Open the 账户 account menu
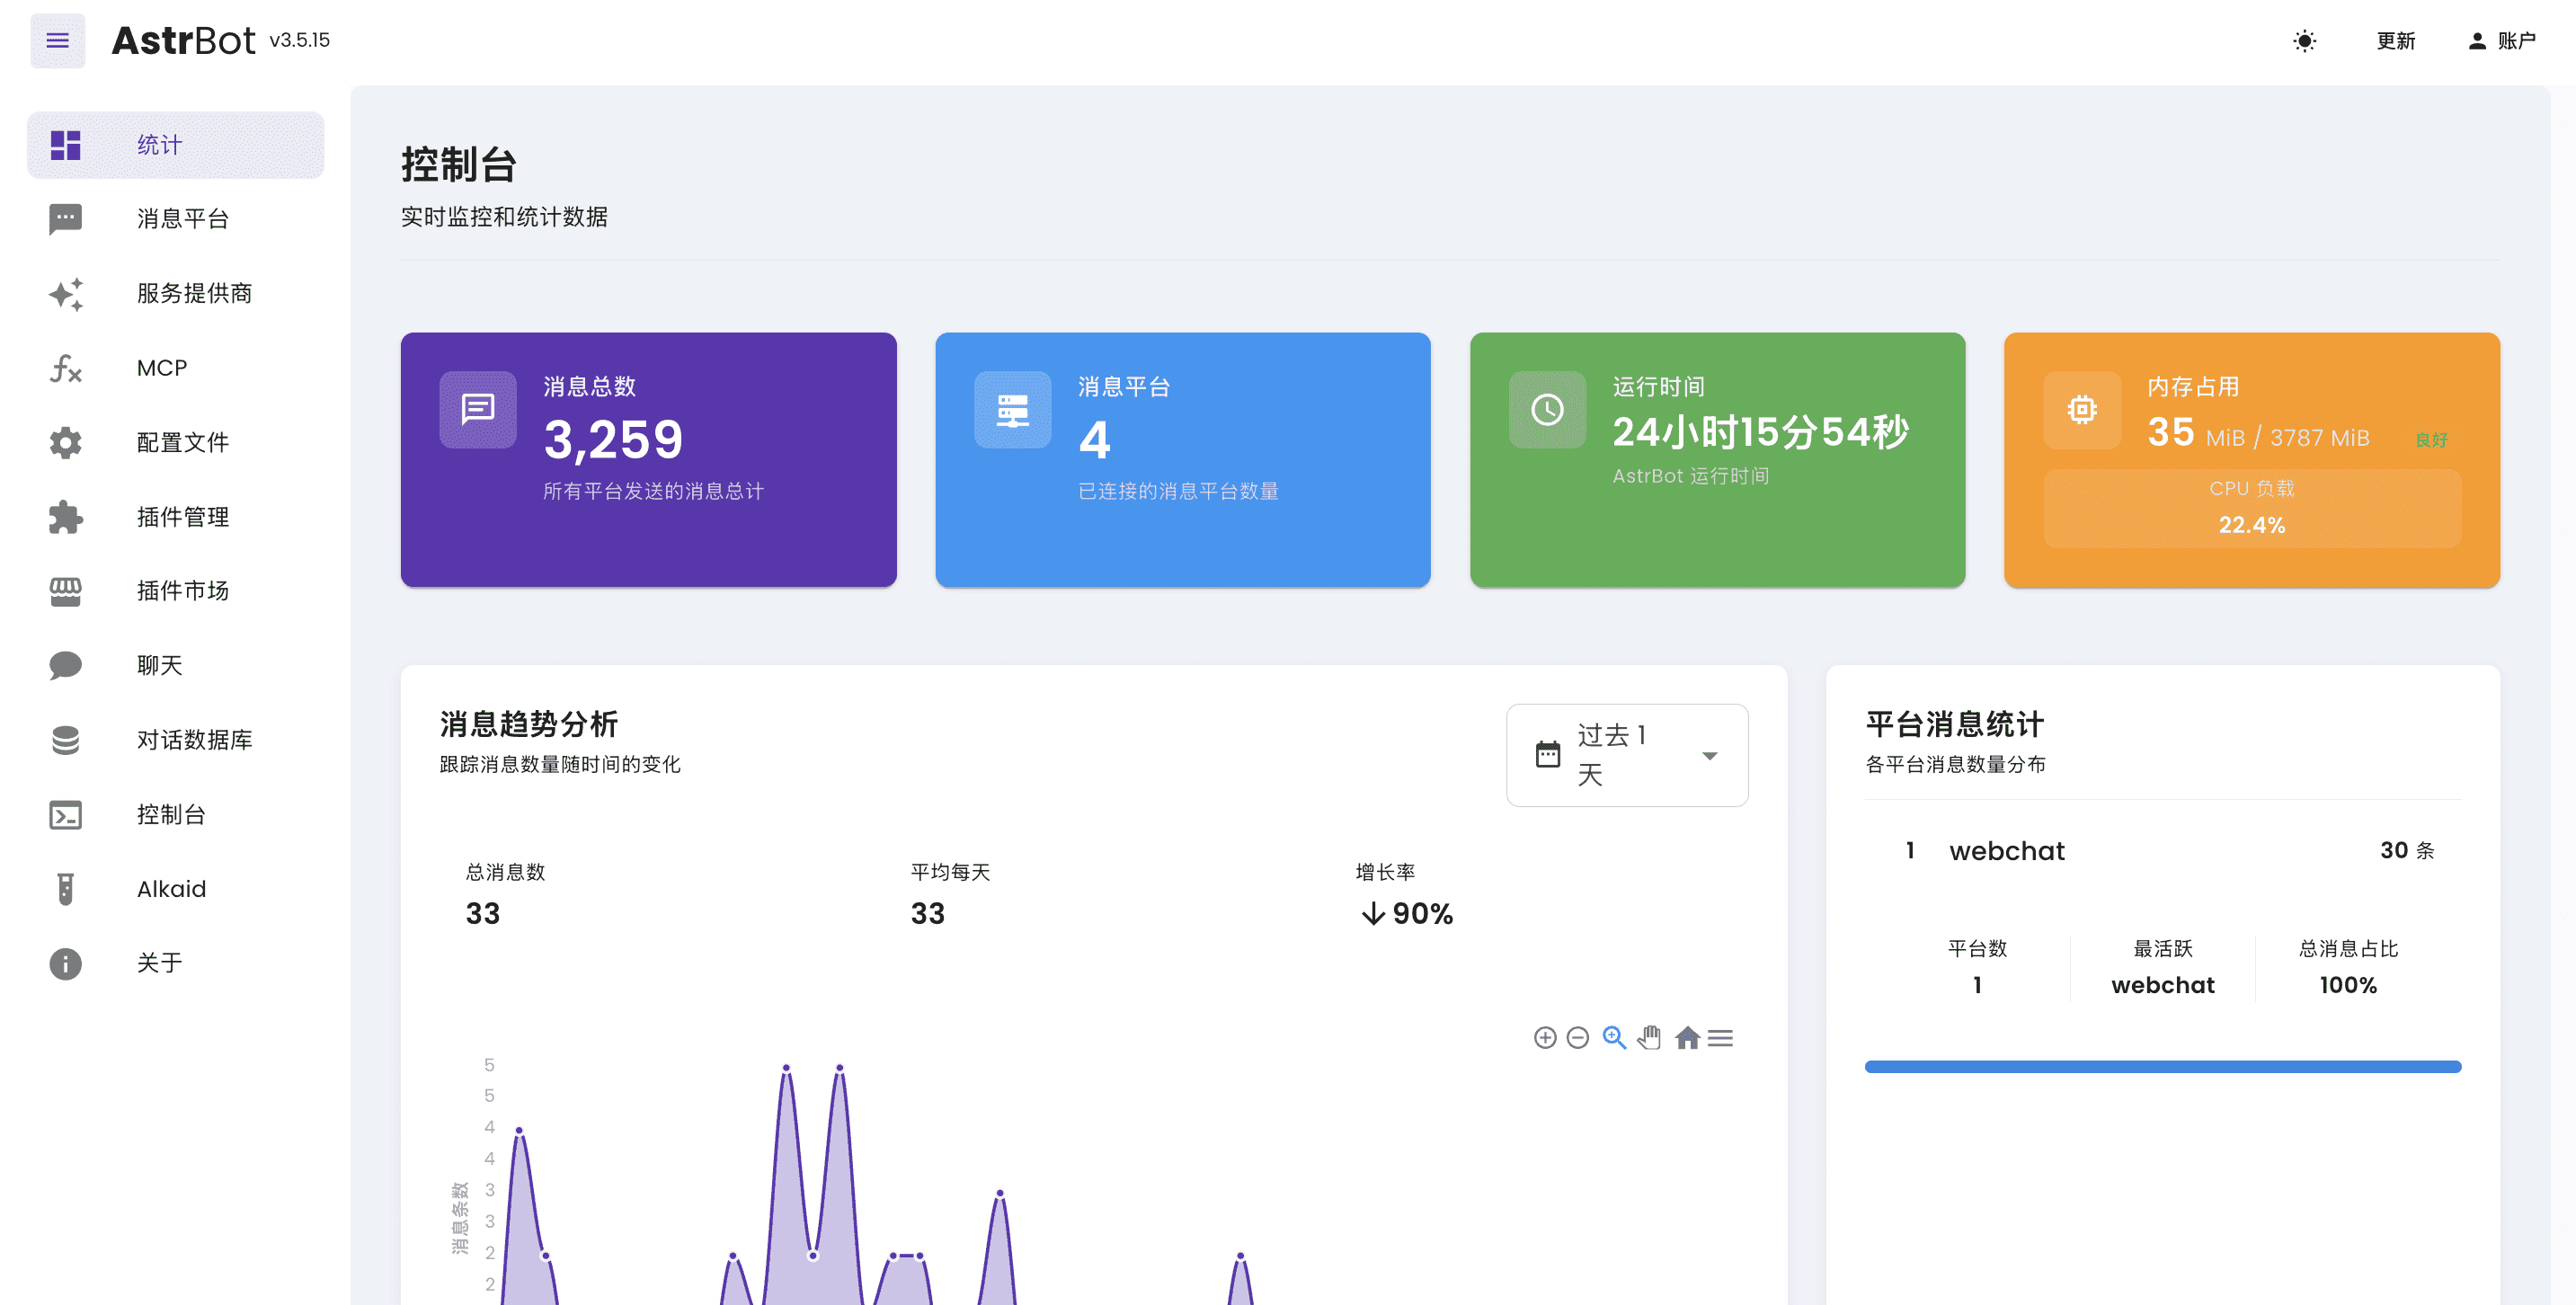Image resolution: width=2576 pixels, height=1305 pixels. click(2502, 41)
